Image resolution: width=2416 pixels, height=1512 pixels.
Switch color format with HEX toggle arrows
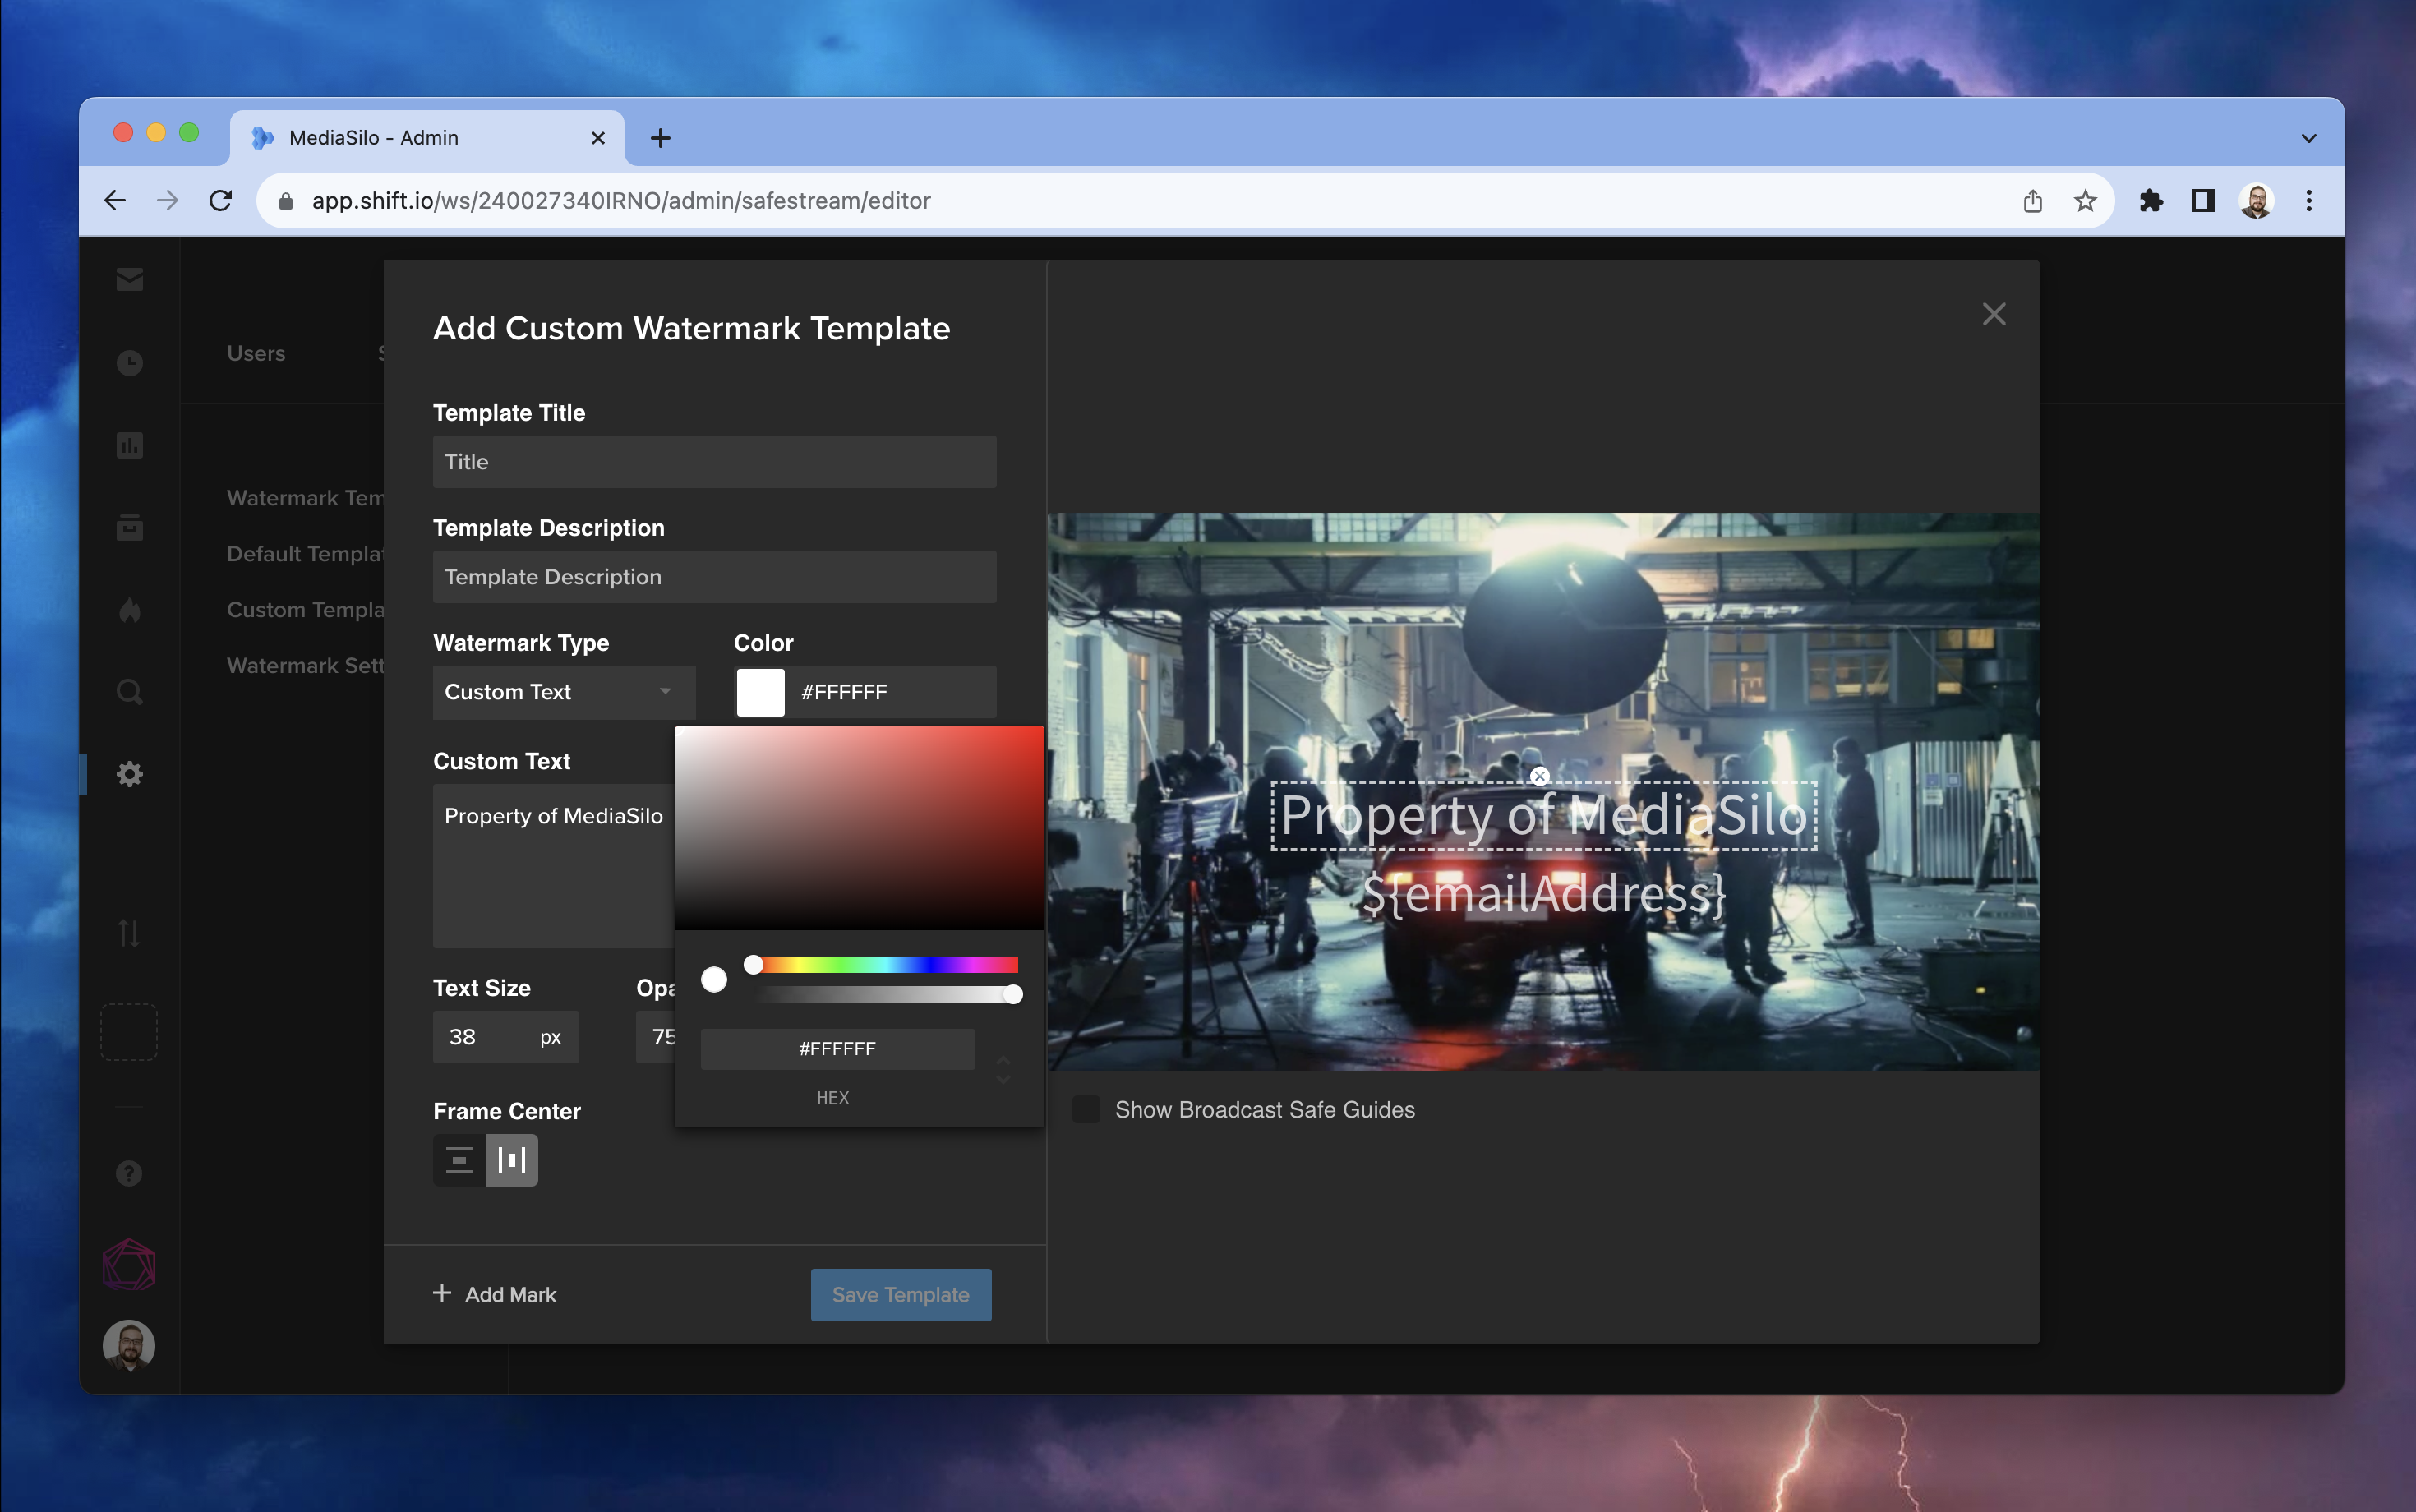click(x=1003, y=1069)
